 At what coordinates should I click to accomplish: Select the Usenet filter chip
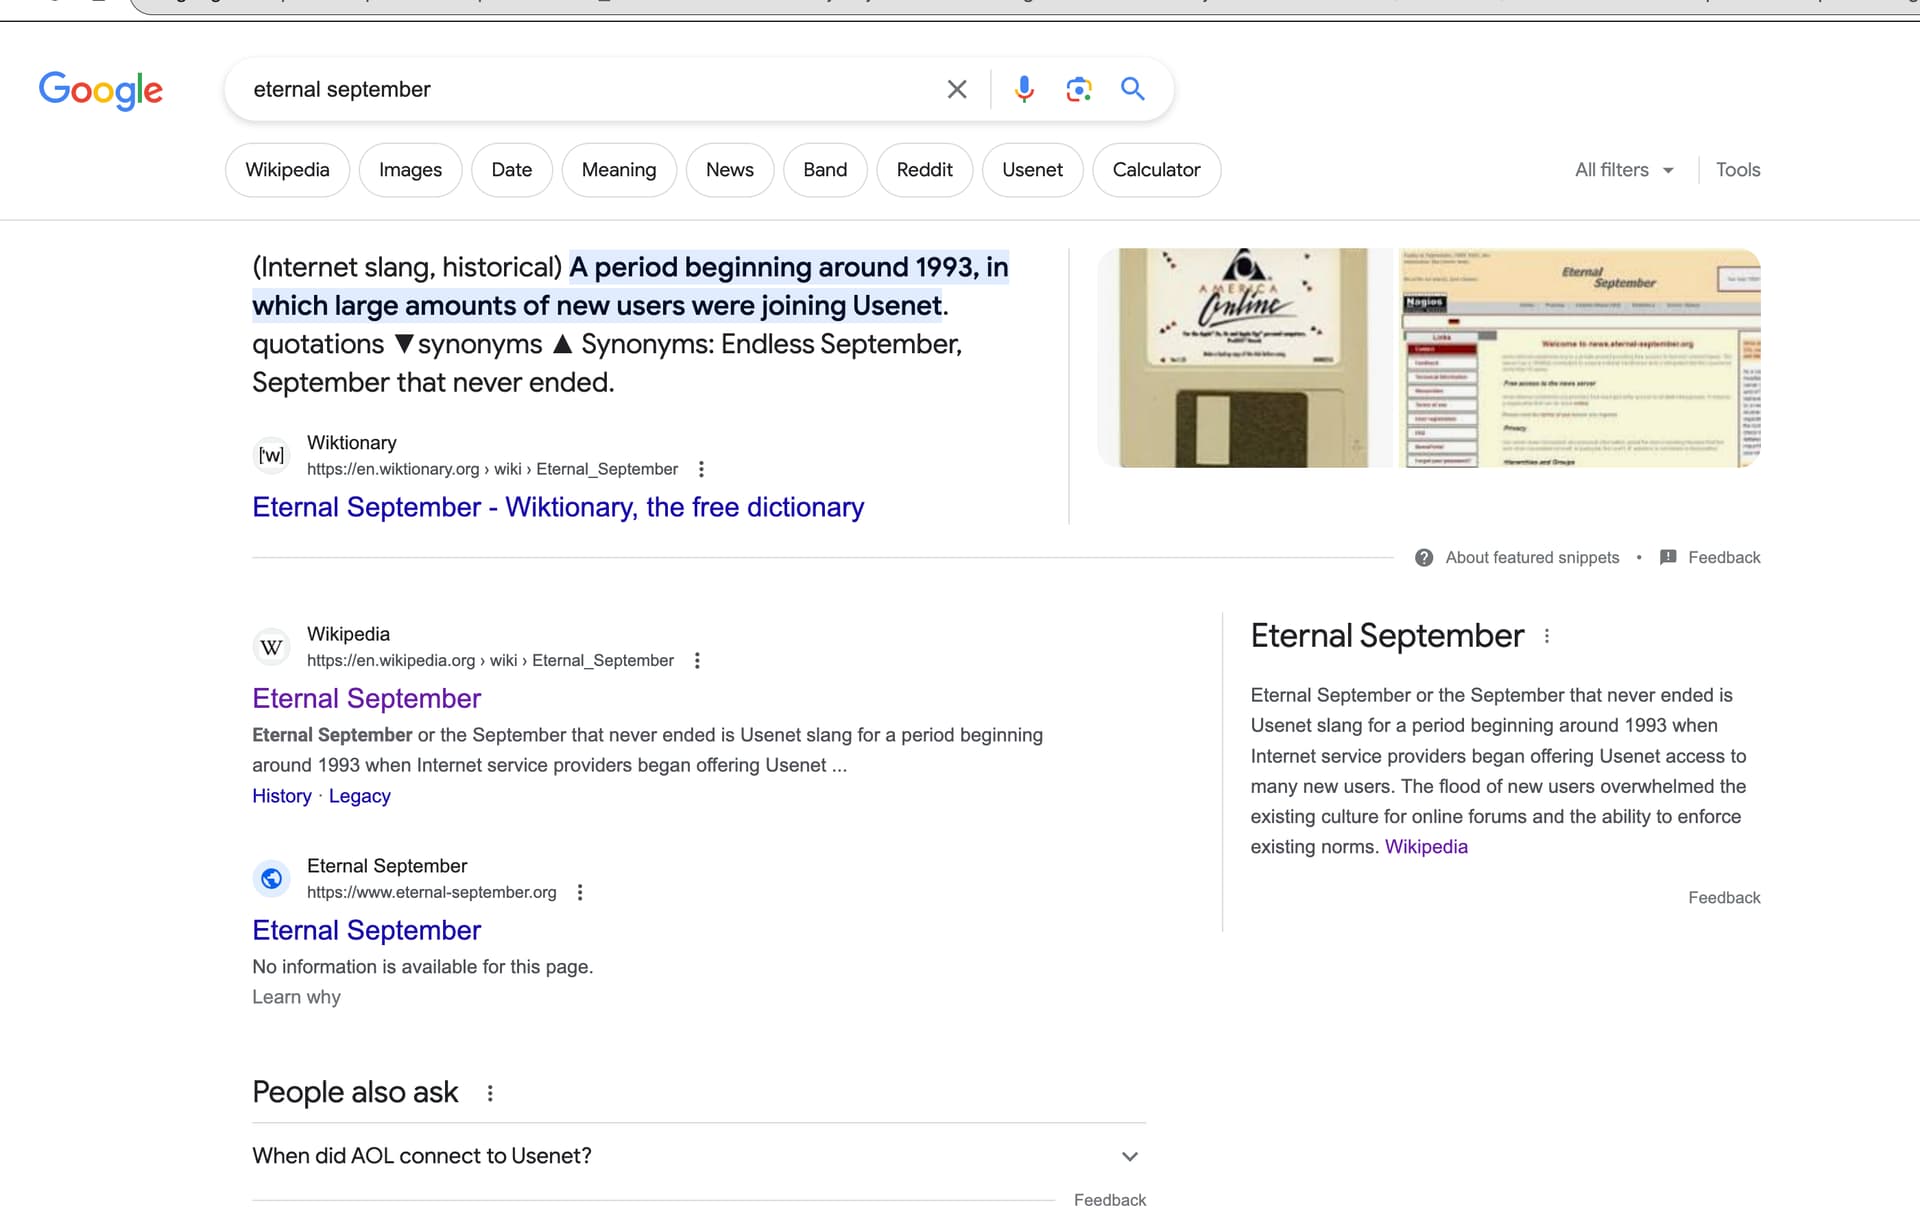[x=1032, y=170]
